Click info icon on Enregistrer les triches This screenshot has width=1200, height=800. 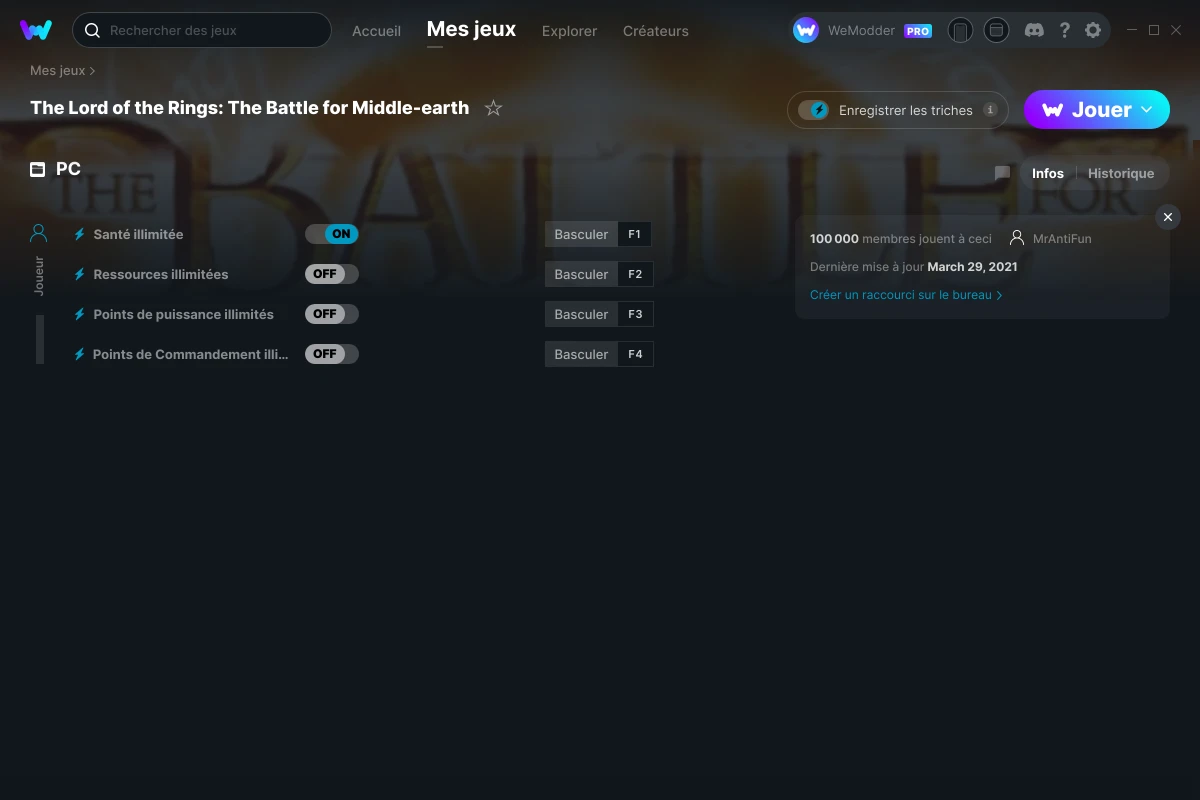point(990,110)
